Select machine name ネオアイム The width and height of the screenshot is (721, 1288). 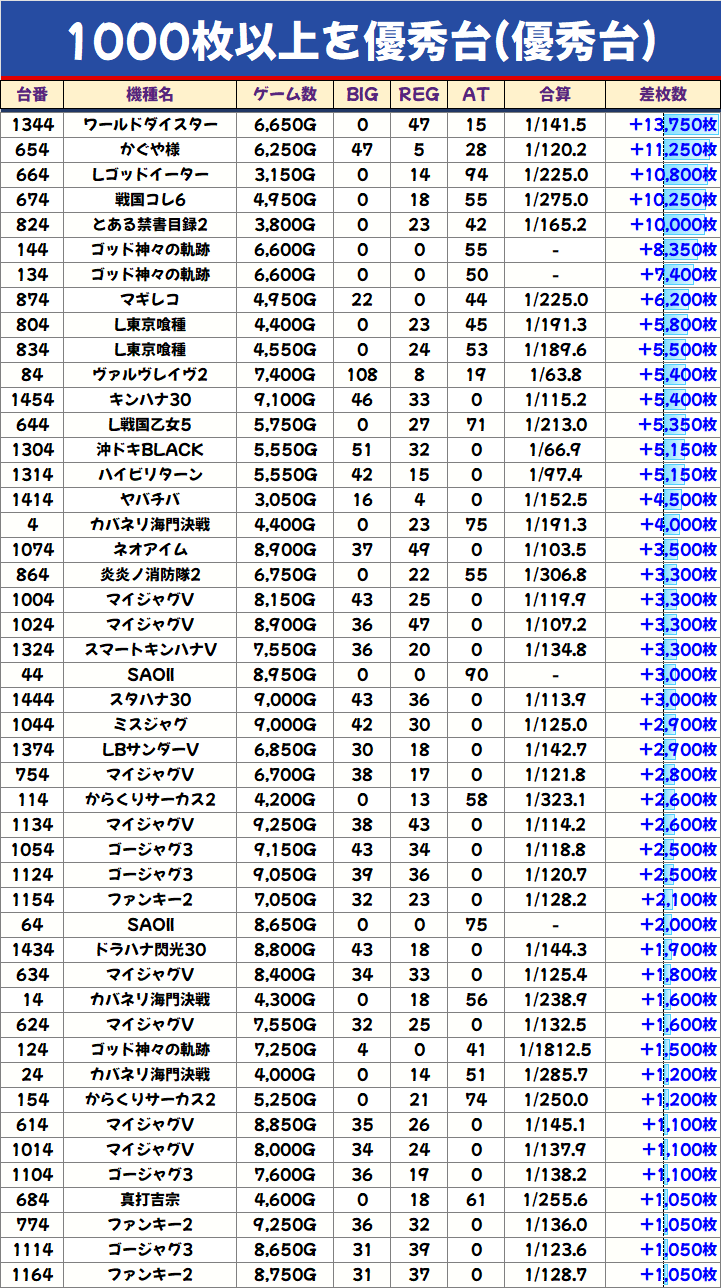(150, 550)
